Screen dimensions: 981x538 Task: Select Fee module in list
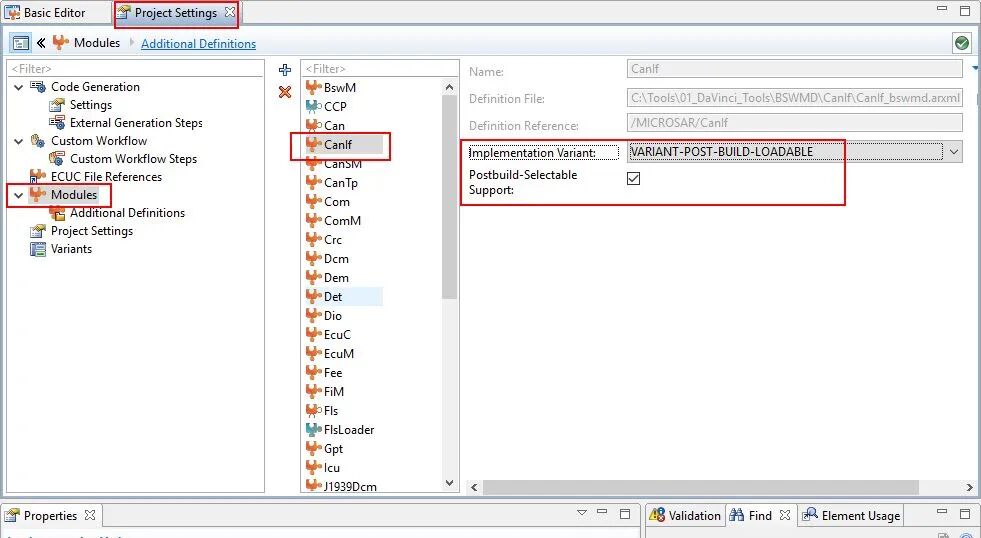333,372
